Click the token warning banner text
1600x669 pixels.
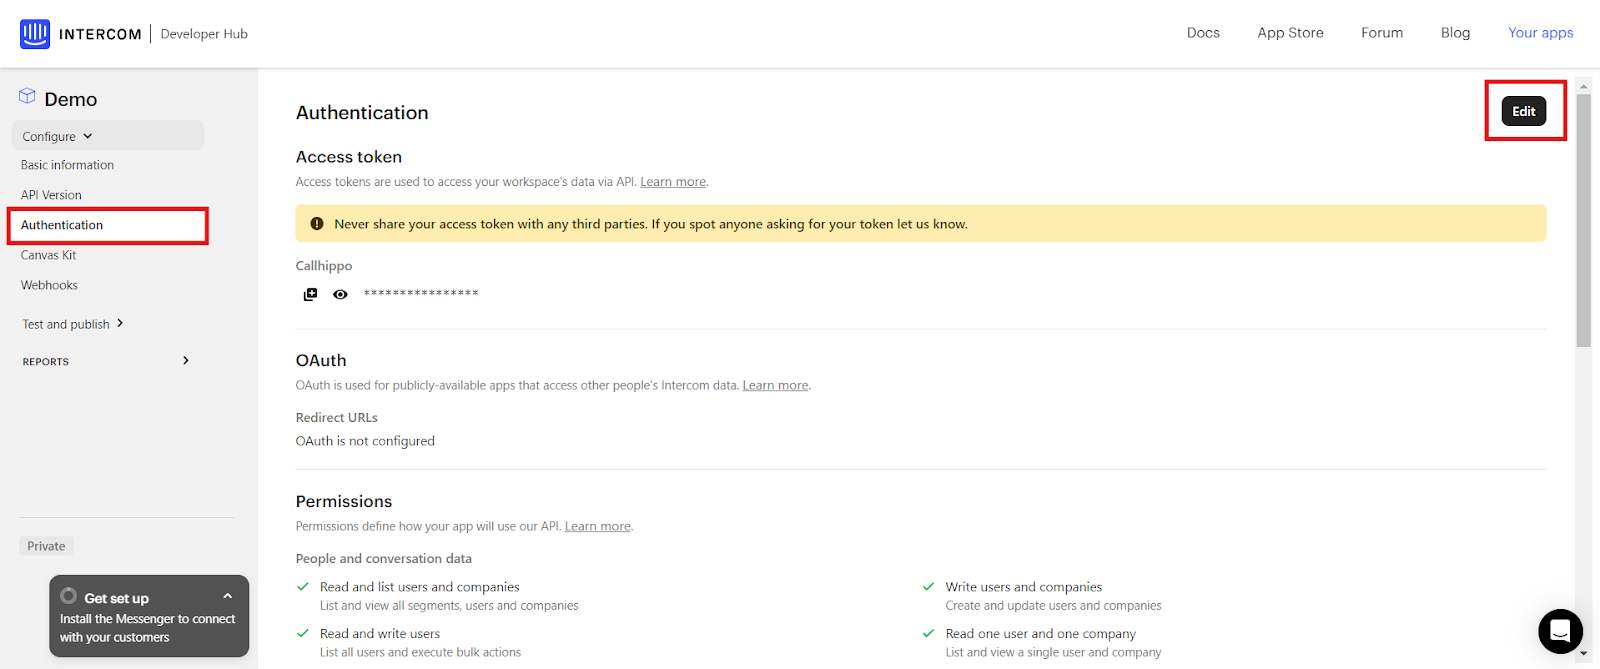click(651, 224)
